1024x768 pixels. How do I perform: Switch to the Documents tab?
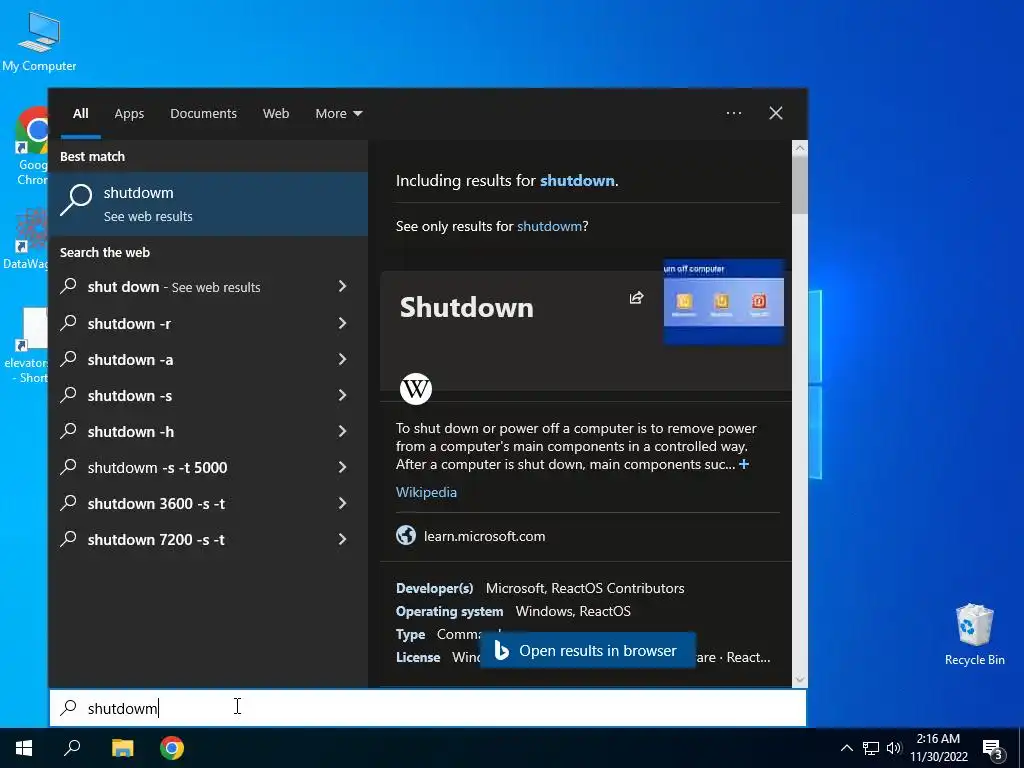203,113
